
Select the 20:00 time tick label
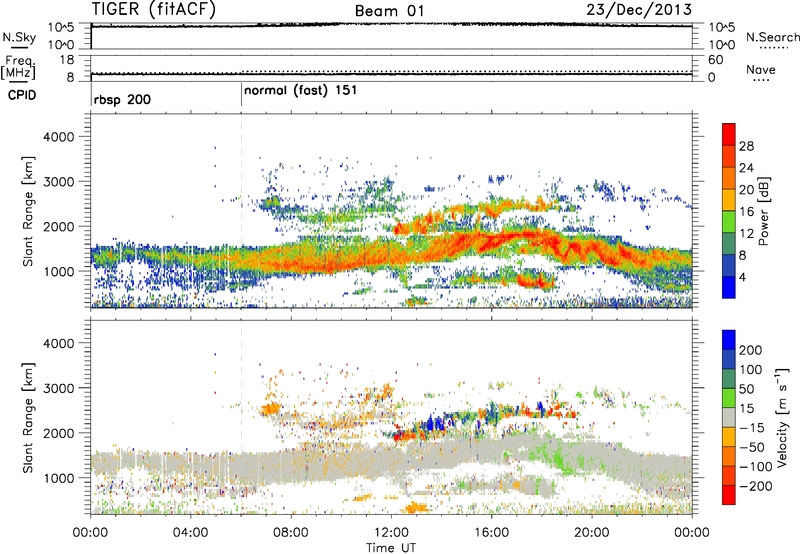592,533
